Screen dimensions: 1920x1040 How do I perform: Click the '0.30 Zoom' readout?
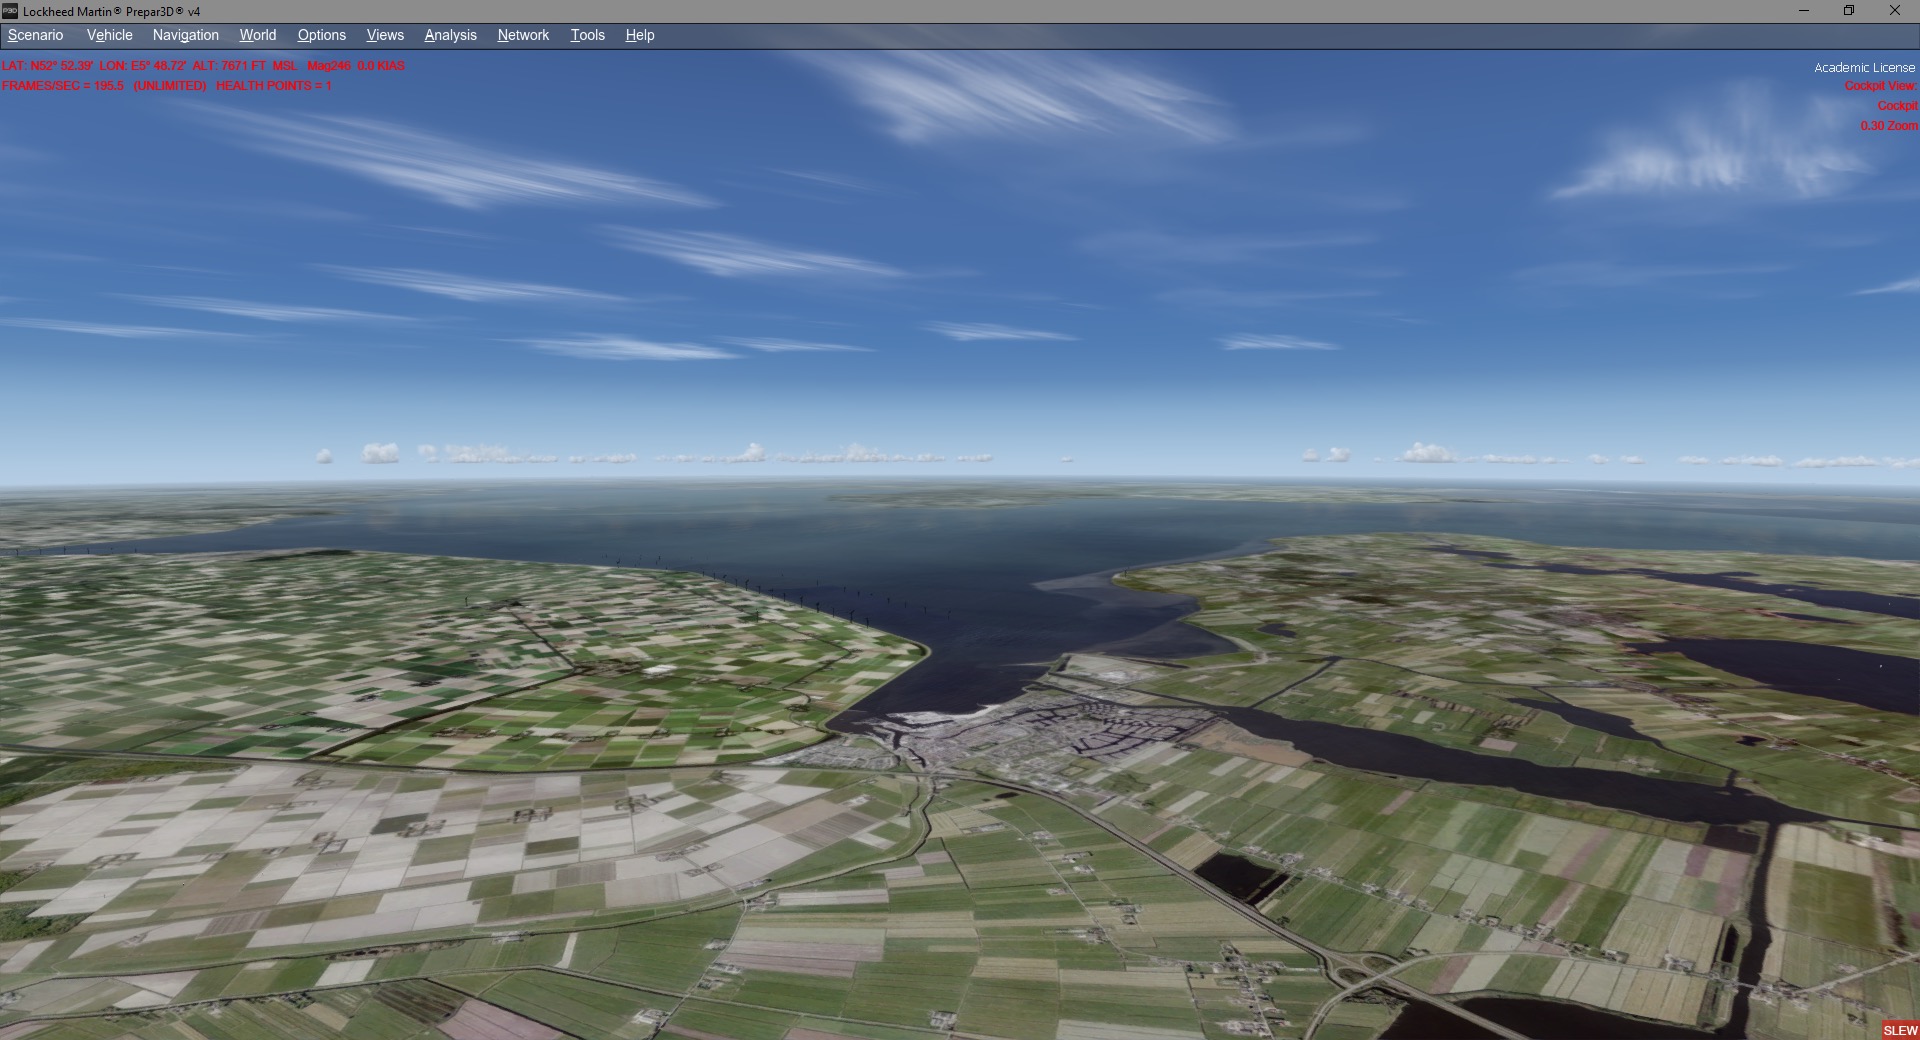1889,126
